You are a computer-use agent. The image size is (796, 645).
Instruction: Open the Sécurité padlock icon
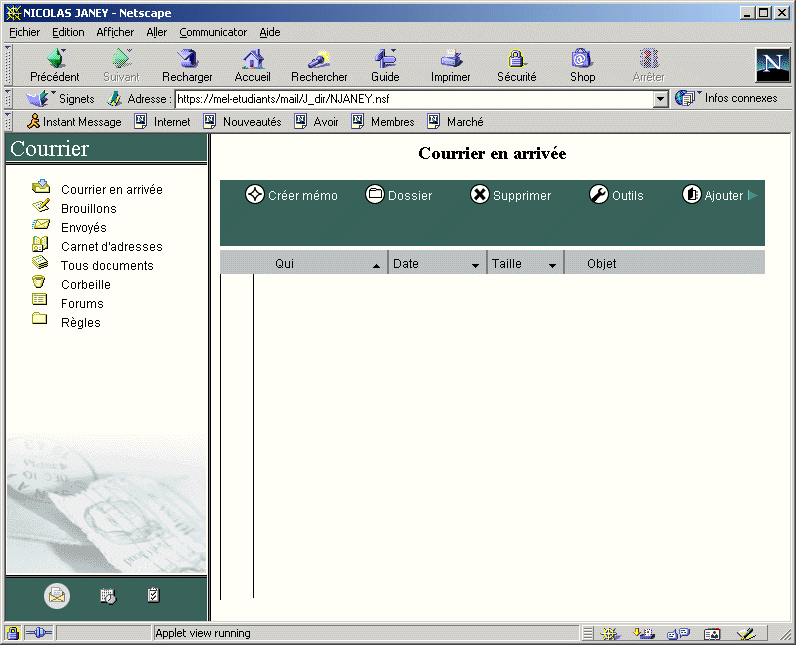[516, 59]
